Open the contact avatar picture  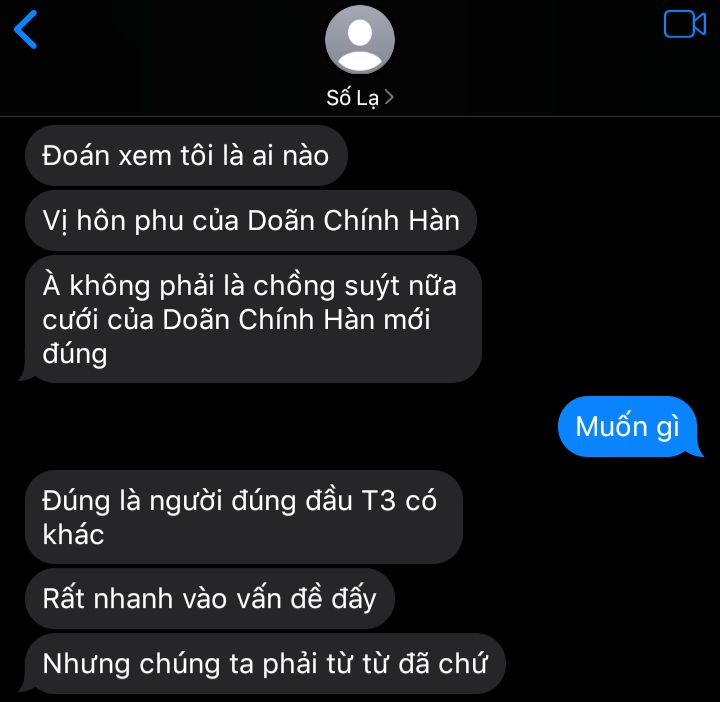(x=360, y=39)
